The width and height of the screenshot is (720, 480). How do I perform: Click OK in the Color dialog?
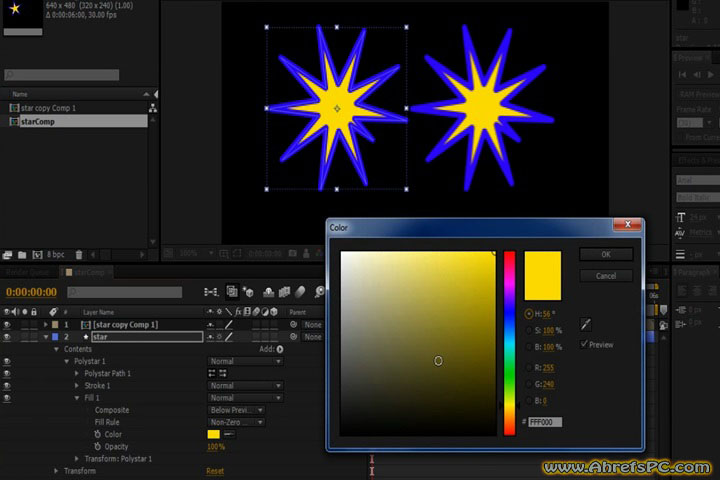pos(606,254)
